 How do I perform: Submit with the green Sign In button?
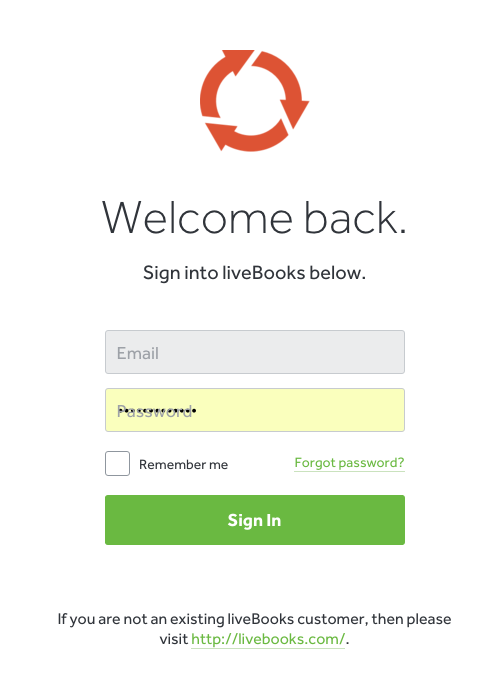point(255,520)
